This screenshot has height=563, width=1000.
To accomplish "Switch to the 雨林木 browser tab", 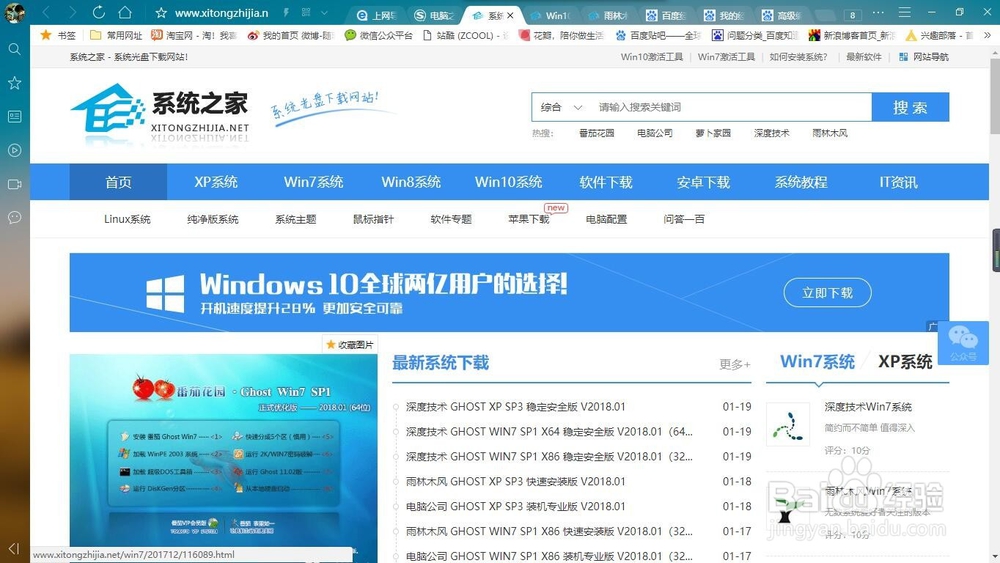I will pos(608,15).
